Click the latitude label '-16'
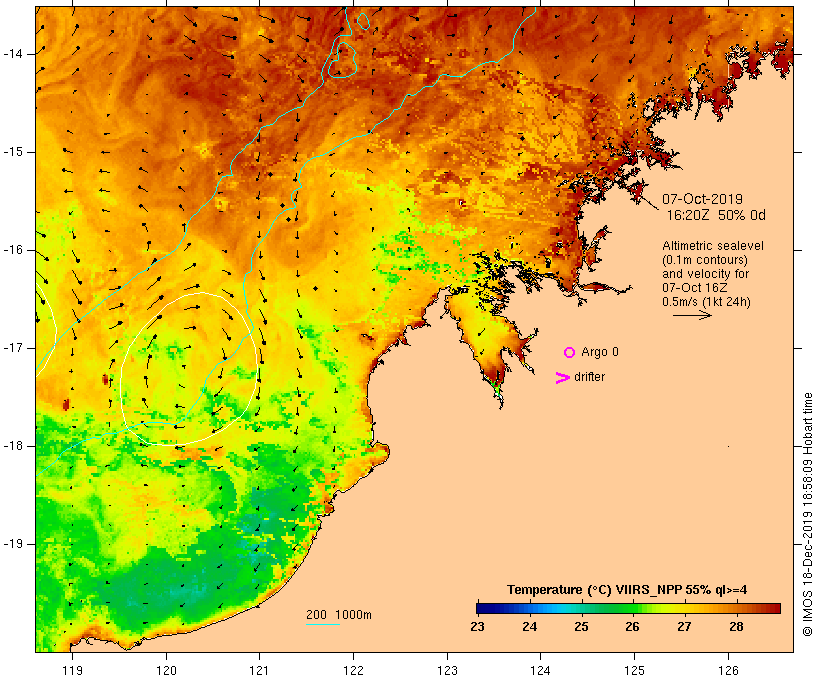The height and width of the screenshot is (680, 820). pyautogui.click(x=13, y=250)
